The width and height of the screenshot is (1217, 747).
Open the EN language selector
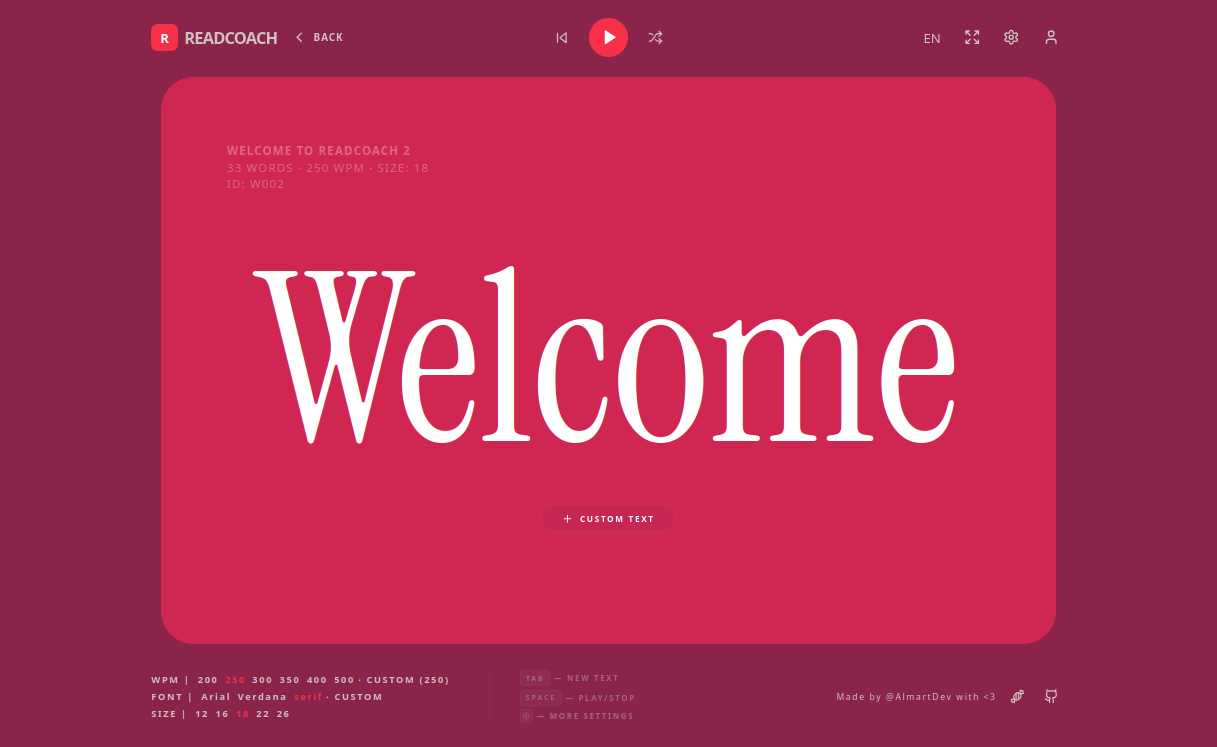[x=932, y=38]
